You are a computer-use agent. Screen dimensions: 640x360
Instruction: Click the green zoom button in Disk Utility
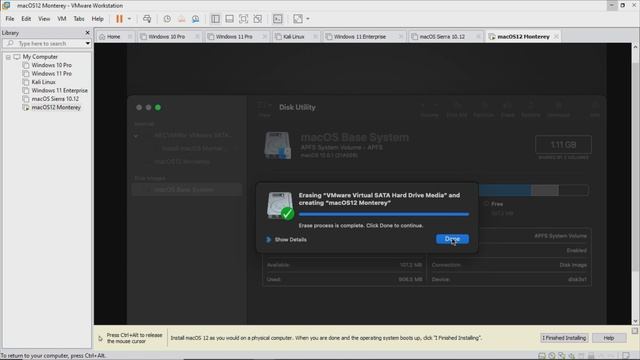[x=158, y=107]
